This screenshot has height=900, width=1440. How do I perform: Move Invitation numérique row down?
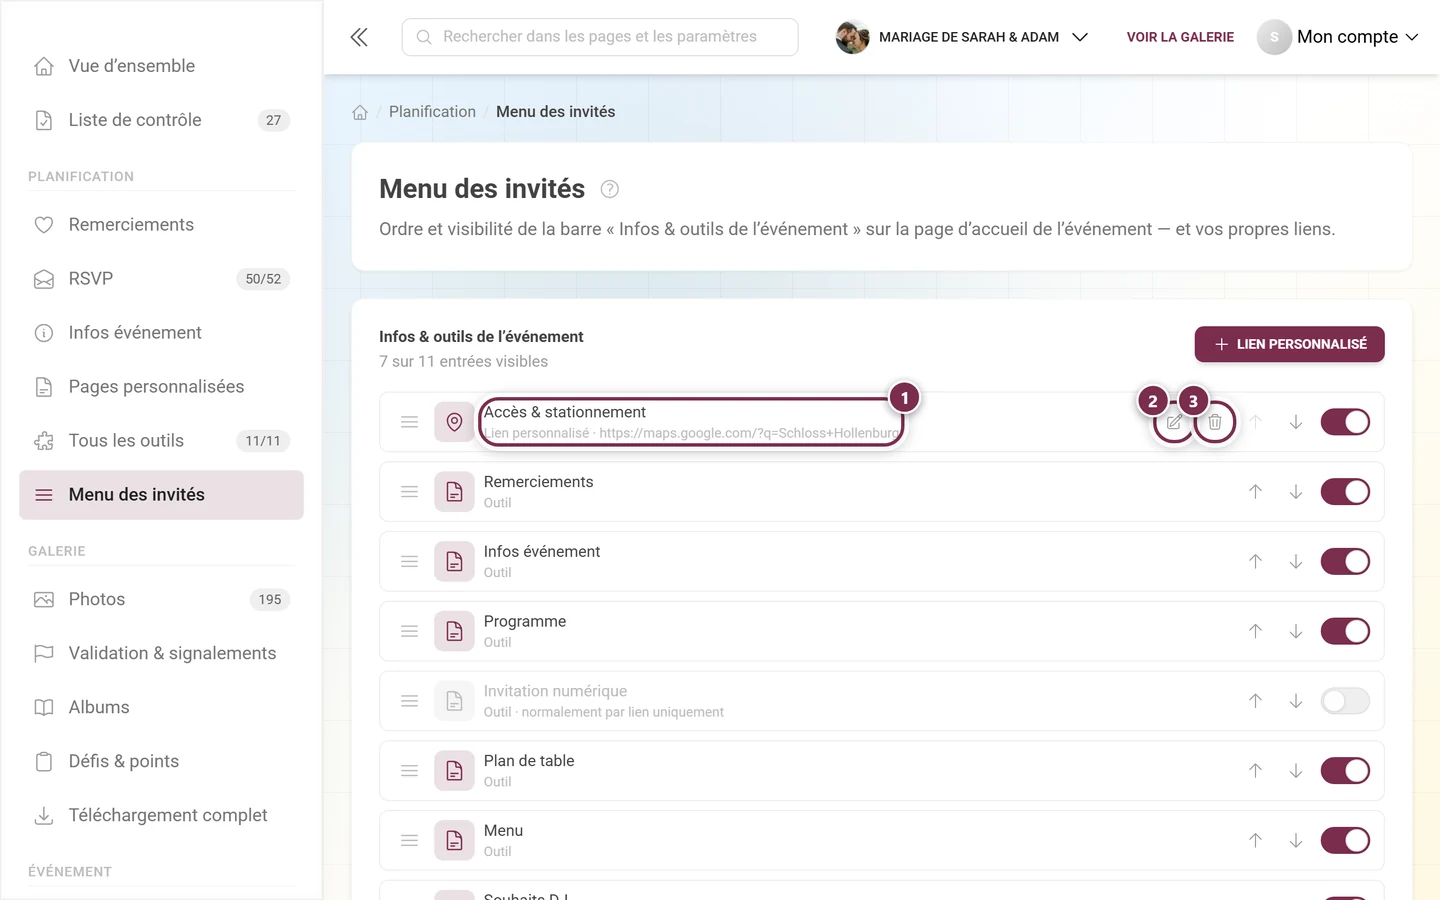1296,701
